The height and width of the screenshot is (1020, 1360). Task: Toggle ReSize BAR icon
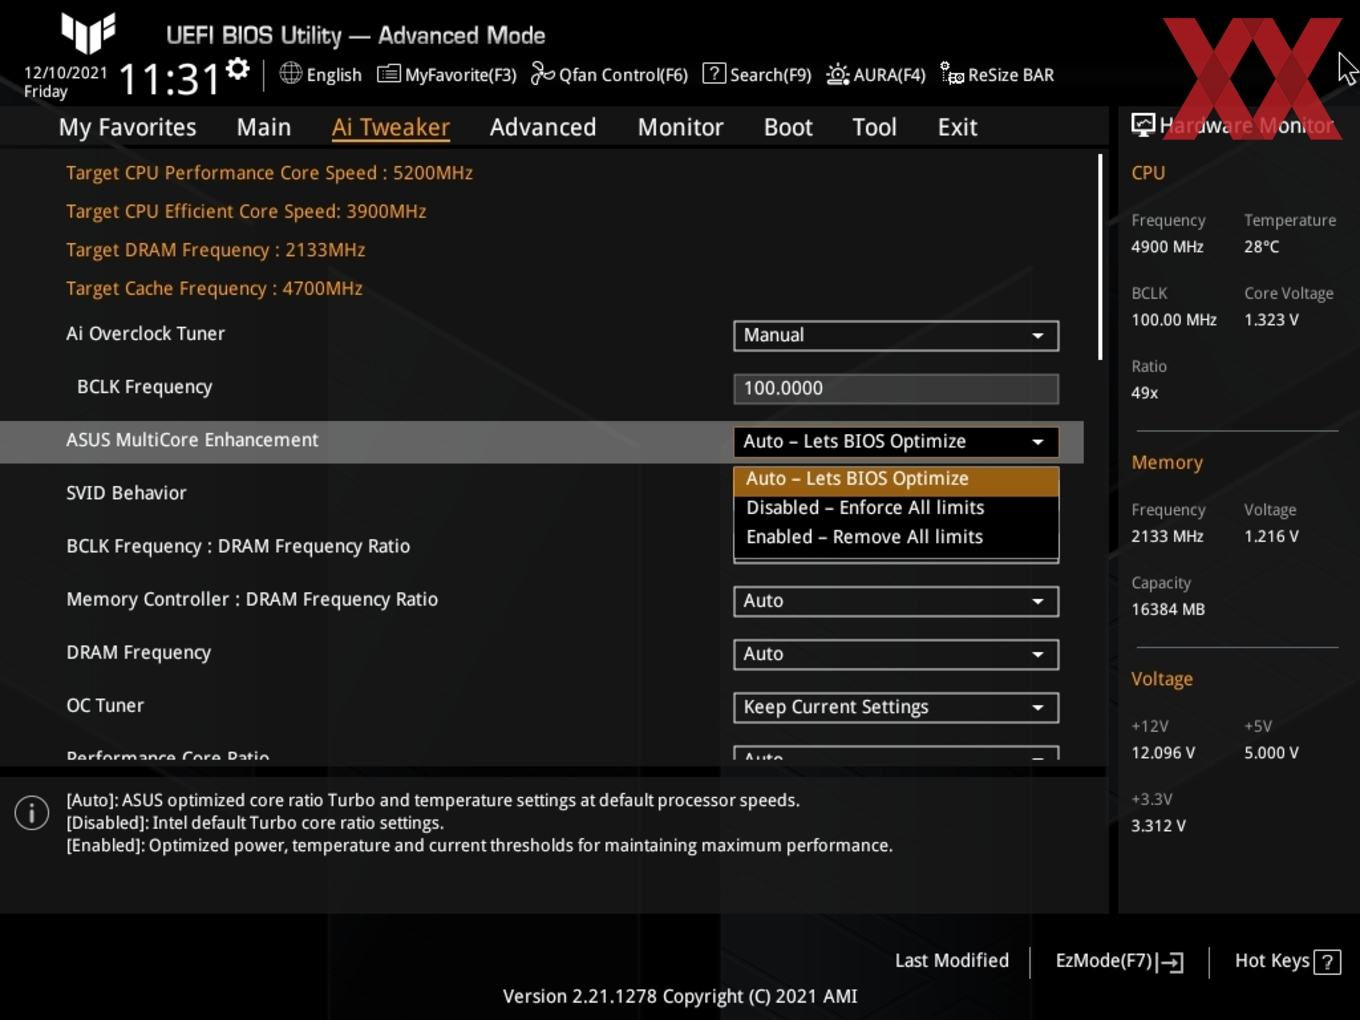click(x=952, y=74)
